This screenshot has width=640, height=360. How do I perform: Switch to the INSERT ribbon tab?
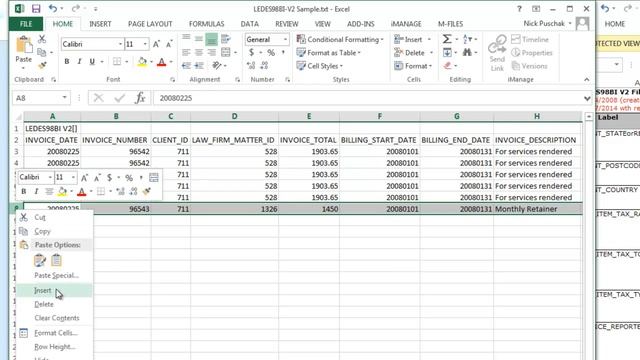click(x=100, y=24)
